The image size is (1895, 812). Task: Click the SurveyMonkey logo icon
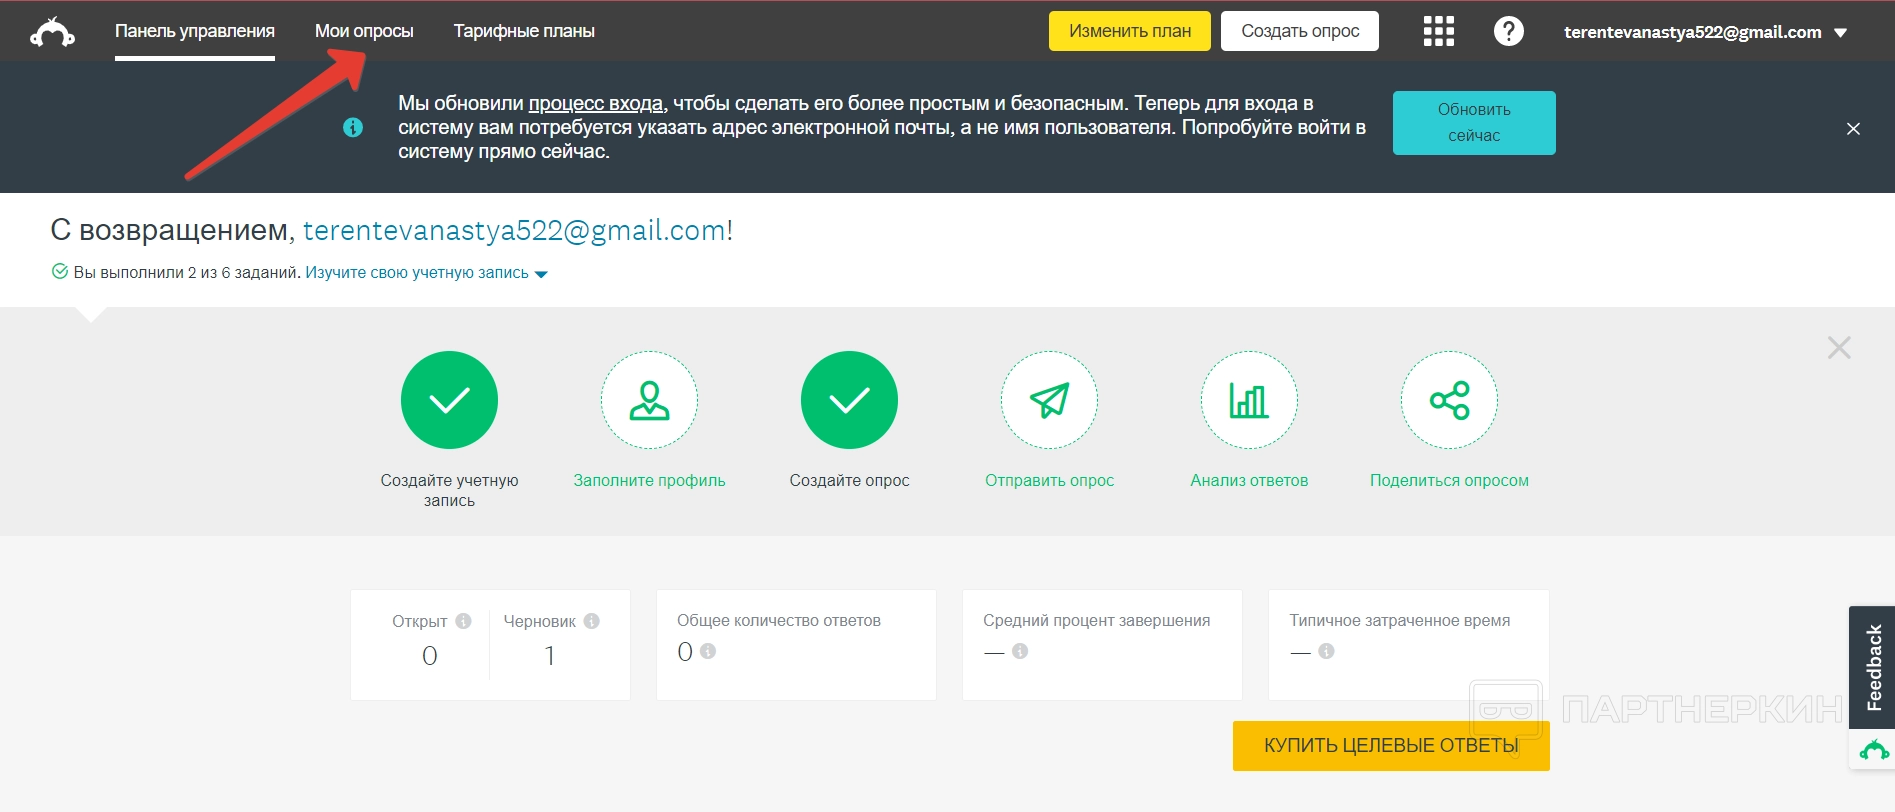point(53,32)
